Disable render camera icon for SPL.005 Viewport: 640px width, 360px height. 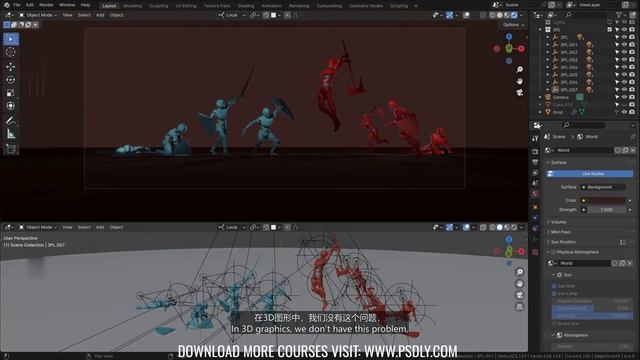click(632, 75)
